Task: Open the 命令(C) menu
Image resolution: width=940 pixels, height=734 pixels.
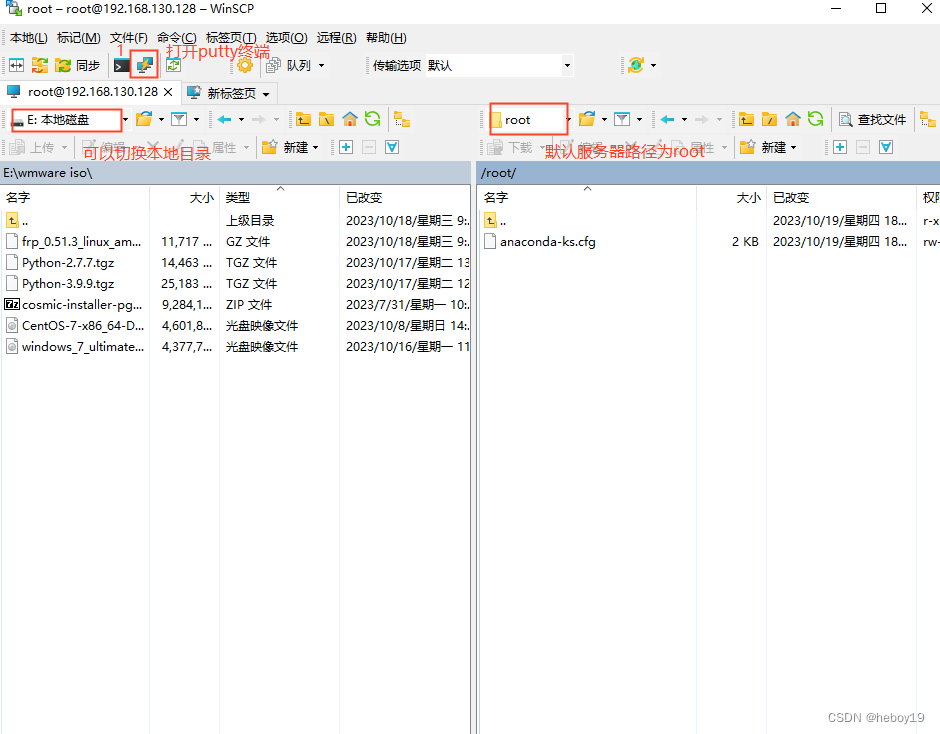Action: pyautogui.click(x=177, y=38)
